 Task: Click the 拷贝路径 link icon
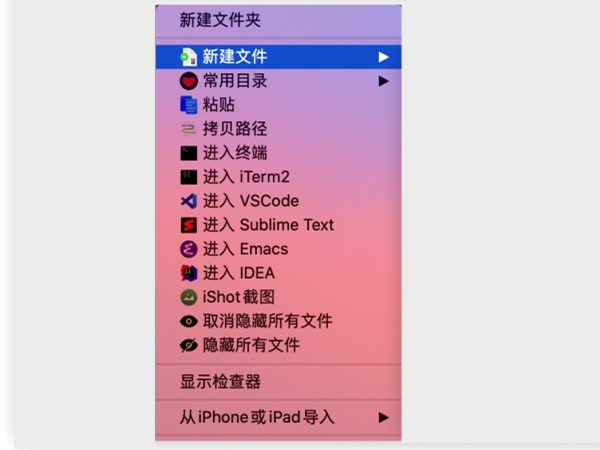pyautogui.click(x=189, y=129)
